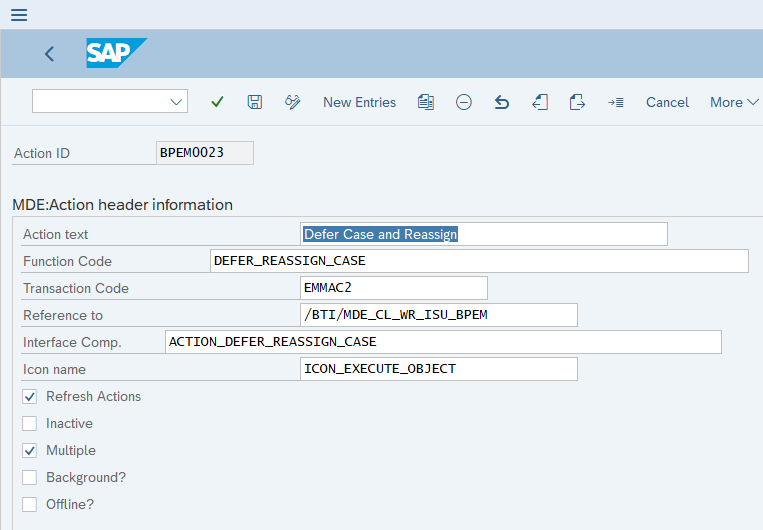Image resolution: width=763 pixels, height=530 pixels.
Task: Toggle display/change mode pencil icon
Action: click(x=293, y=102)
